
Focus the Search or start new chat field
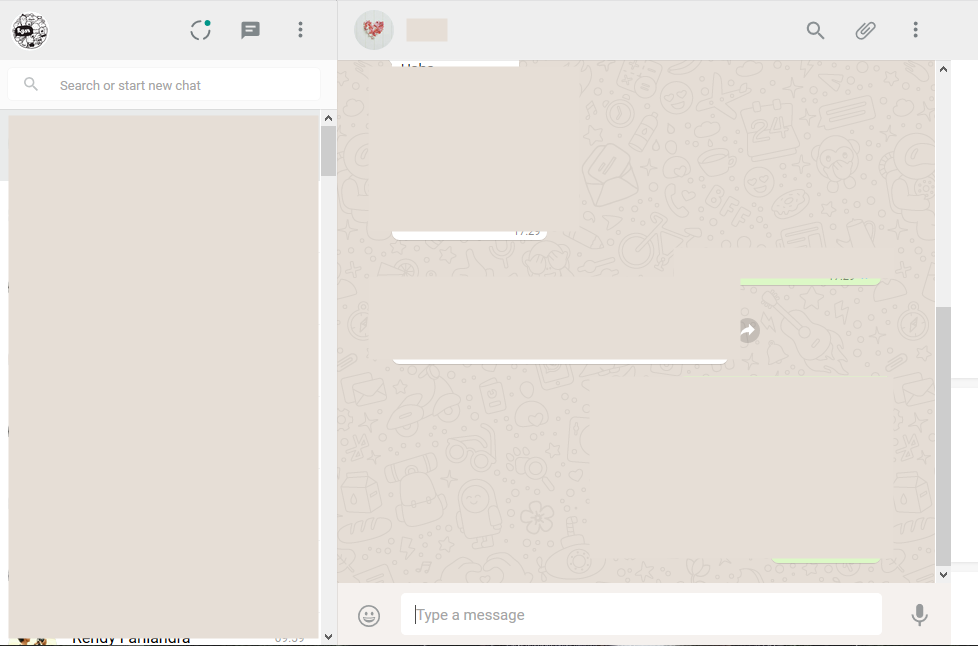(x=164, y=84)
